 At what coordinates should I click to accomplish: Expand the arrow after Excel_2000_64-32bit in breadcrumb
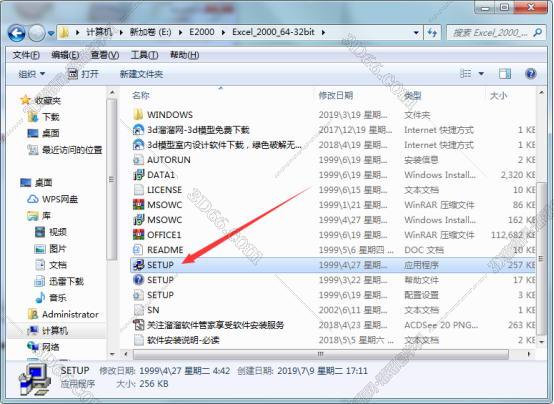(x=323, y=33)
